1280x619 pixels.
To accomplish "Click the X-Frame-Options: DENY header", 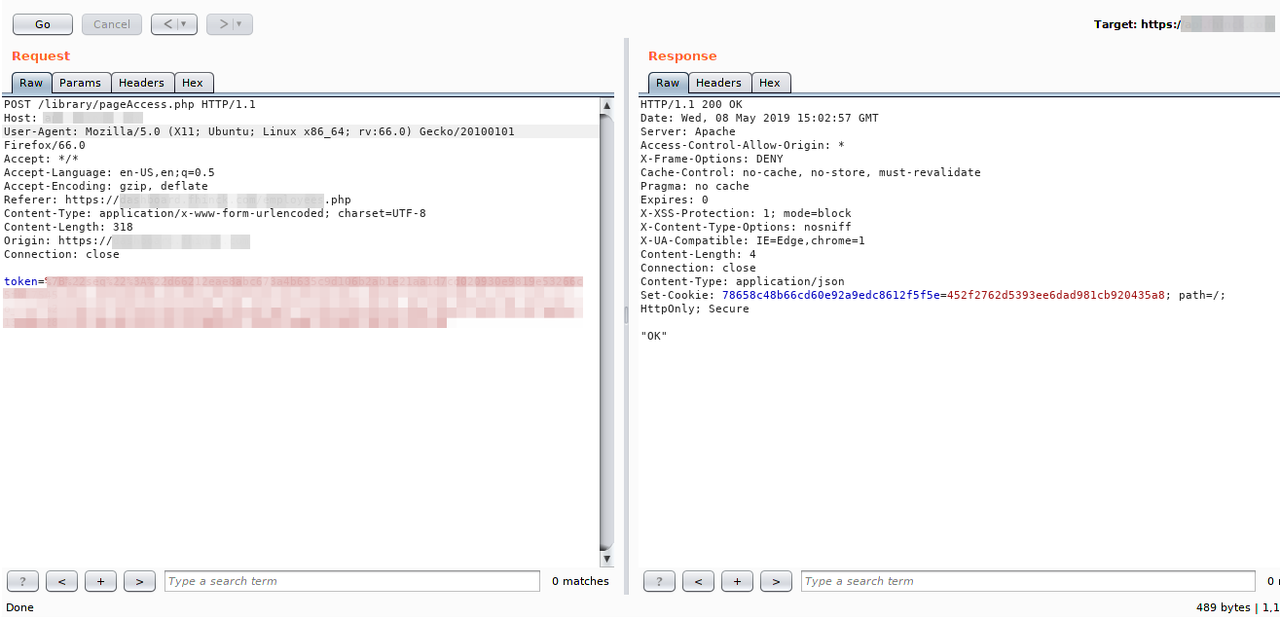I will (712, 159).
